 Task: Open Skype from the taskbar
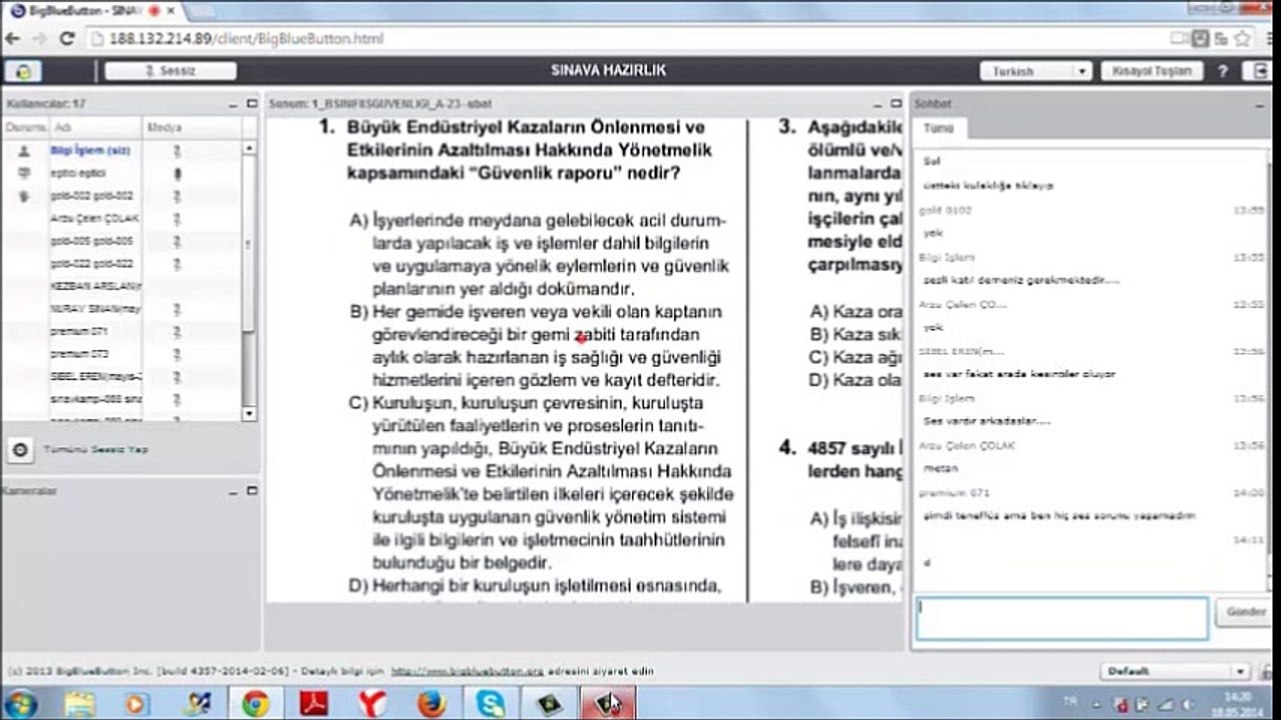coord(490,704)
